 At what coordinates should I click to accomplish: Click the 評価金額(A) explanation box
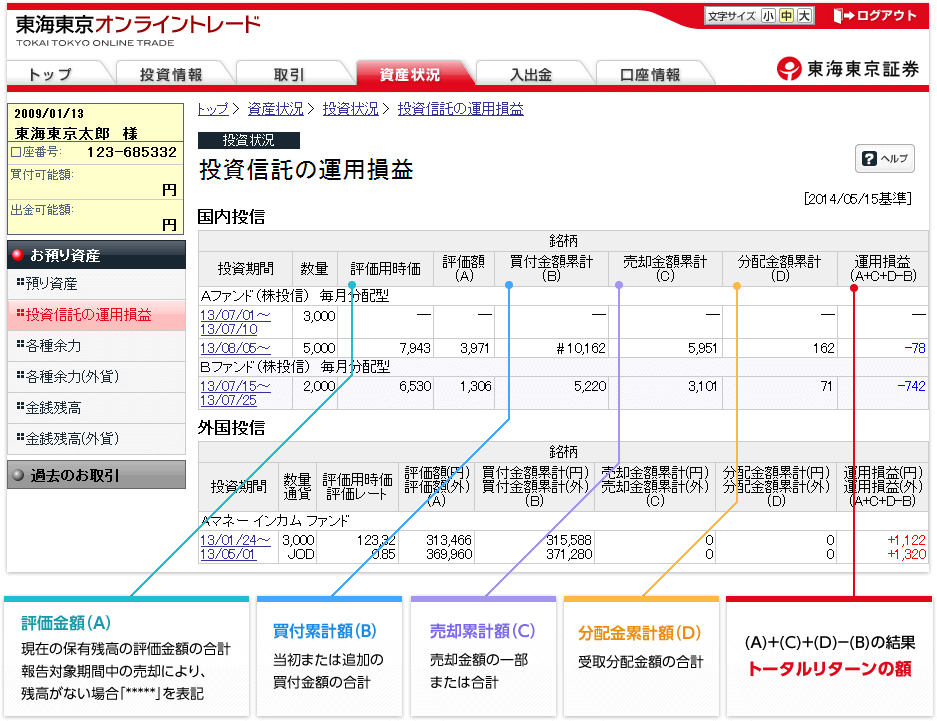click(x=127, y=656)
